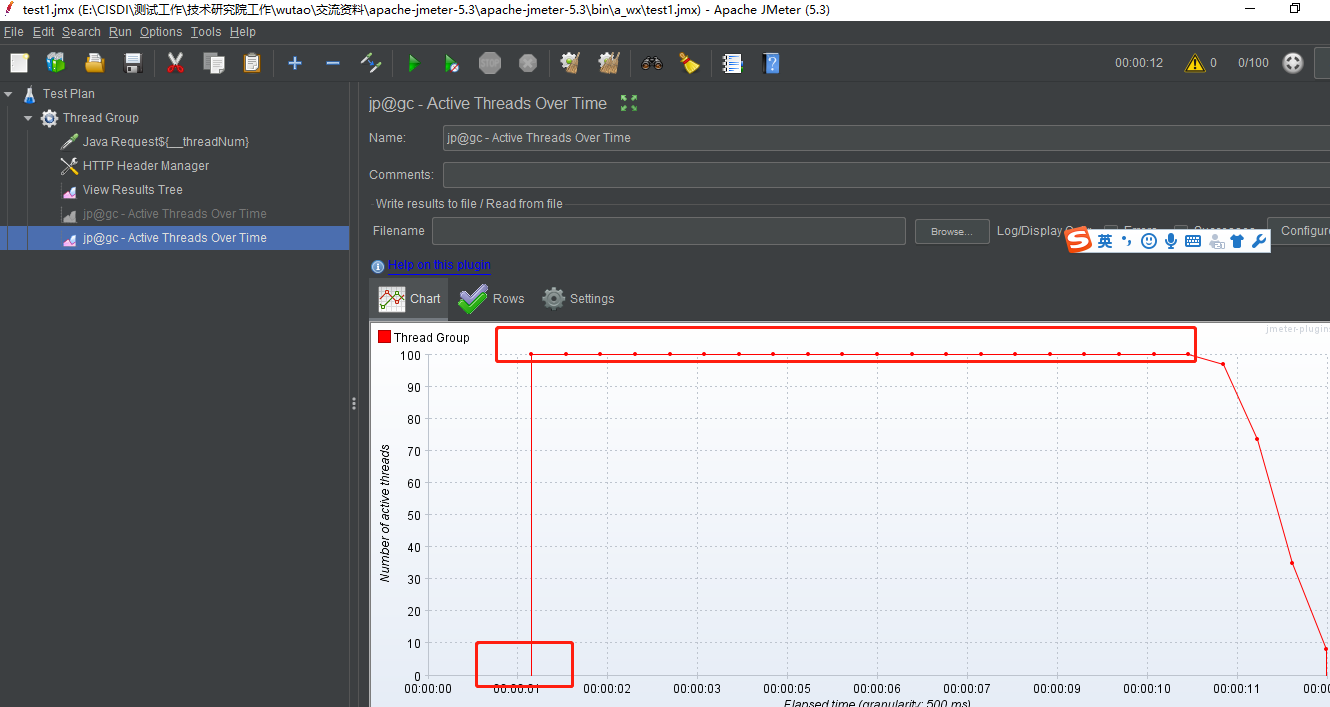Open the Run menu
Viewport: 1330px width, 707px height.
[x=120, y=31]
